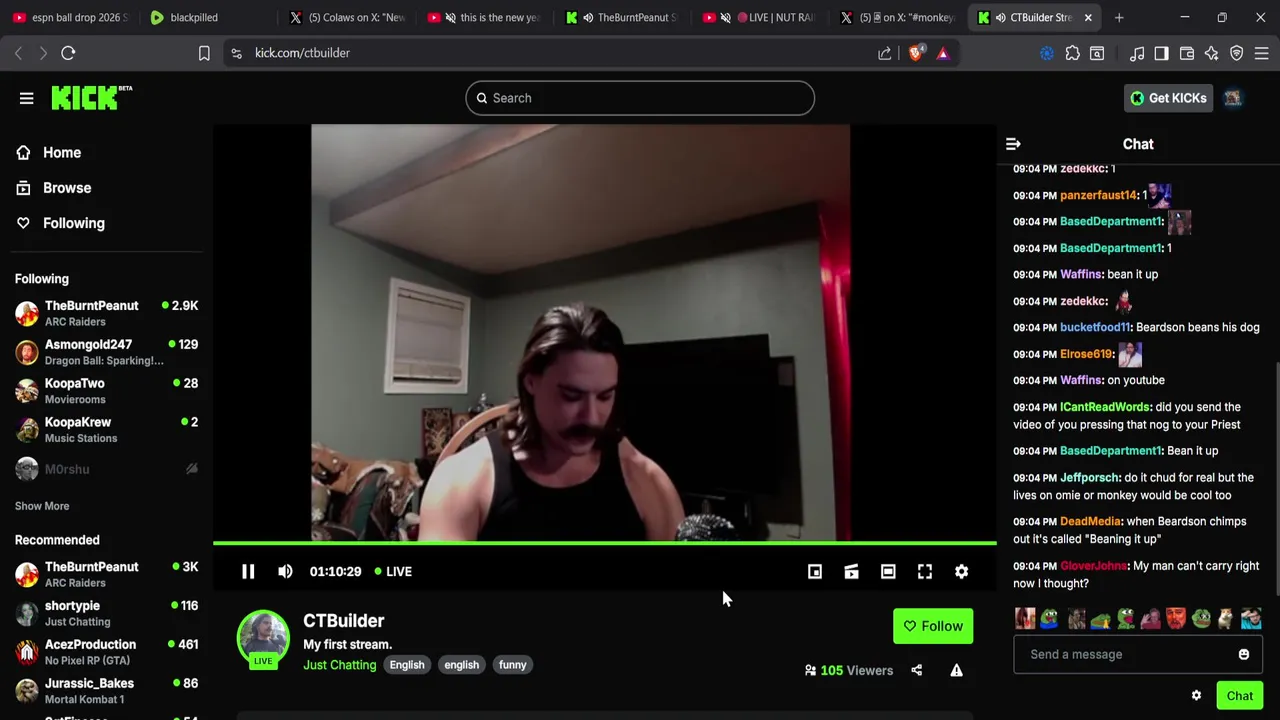
Task: Open music playlist toolbar icon
Action: 1137,53
